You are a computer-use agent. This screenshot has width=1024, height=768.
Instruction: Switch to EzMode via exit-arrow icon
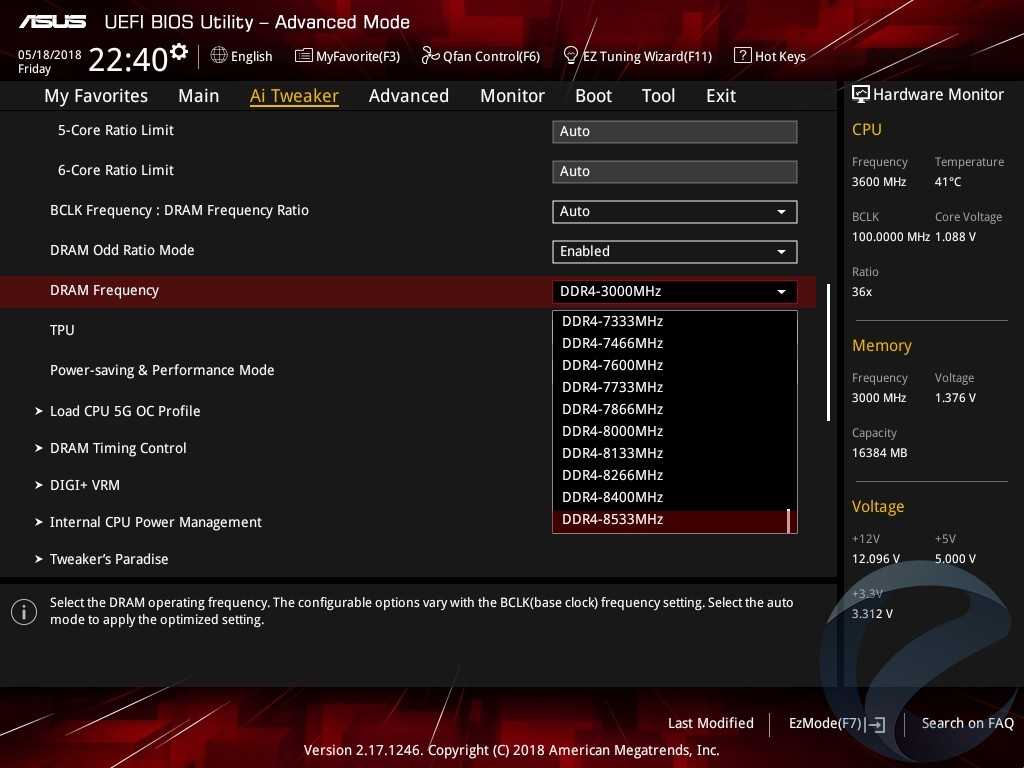(876, 724)
